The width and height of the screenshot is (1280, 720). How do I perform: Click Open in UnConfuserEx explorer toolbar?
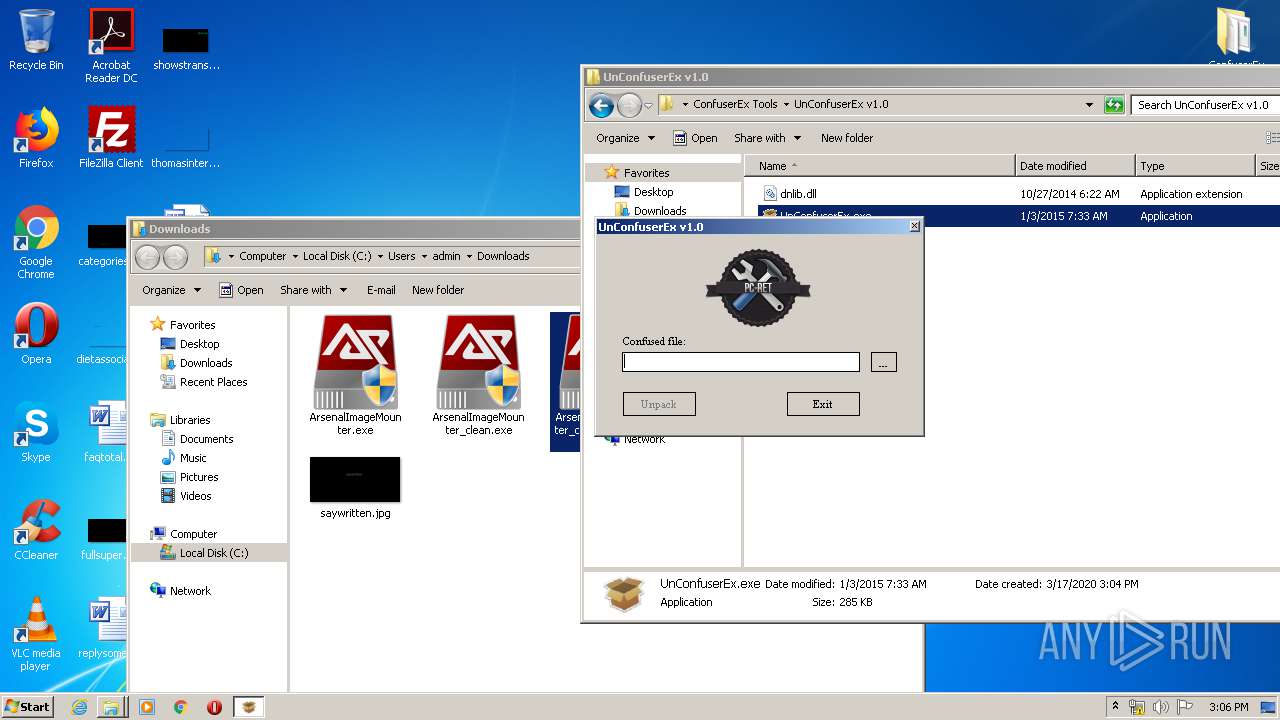click(696, 138)
